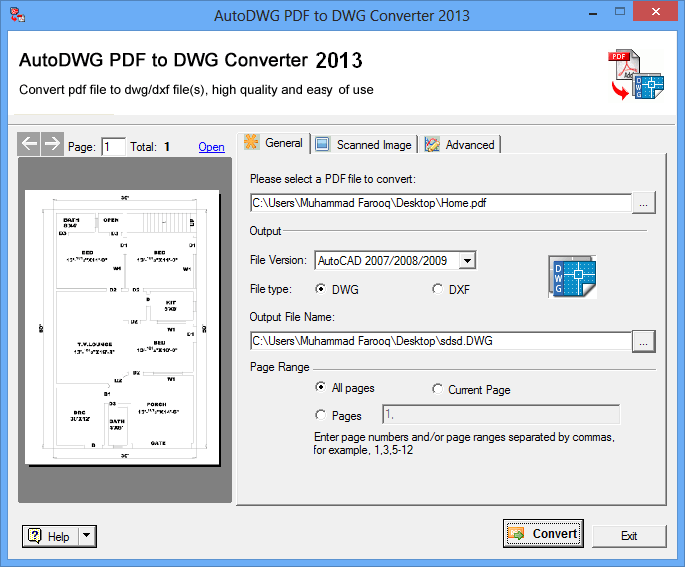
Task: Switch to the General tab
Action: (x=274, y=143)
